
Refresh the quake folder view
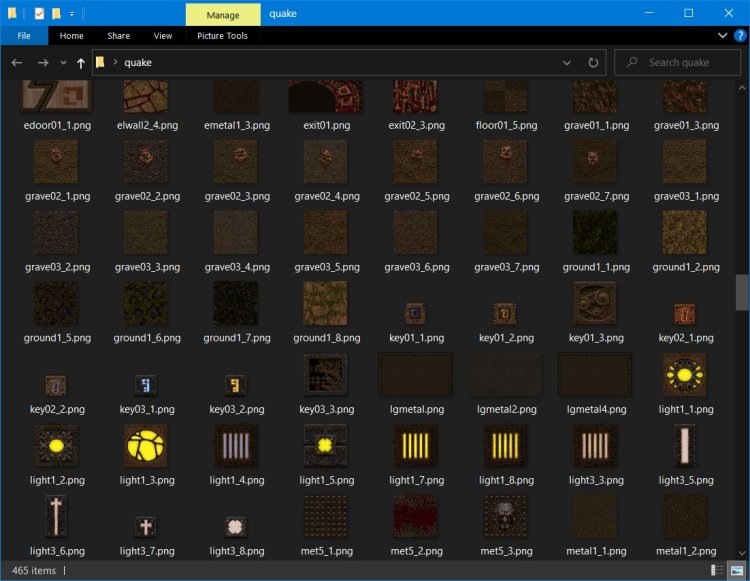point(593,62)
